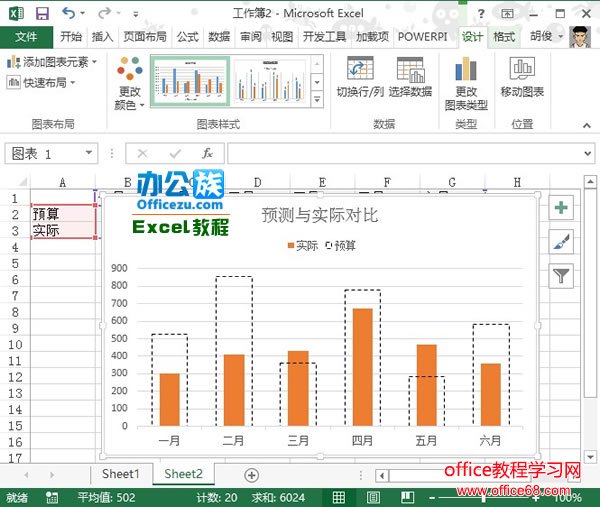The width and height of the screenshot is (600, 507).
Task: Click inside the formula bar
Action: tap(406, 153)
